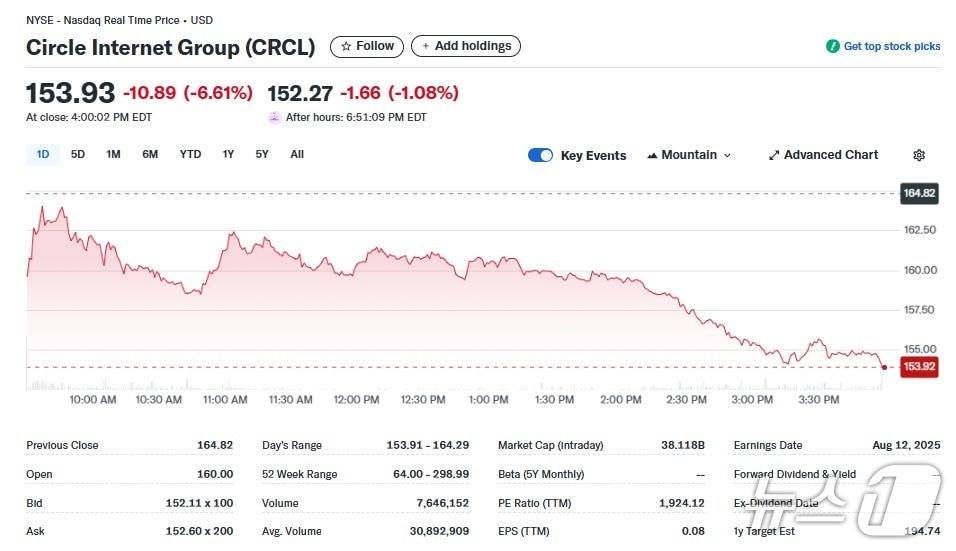Image resolution: width=956 pixels, height=551 pixels.
Task: Show the 6M chart range
Action: 150,154
